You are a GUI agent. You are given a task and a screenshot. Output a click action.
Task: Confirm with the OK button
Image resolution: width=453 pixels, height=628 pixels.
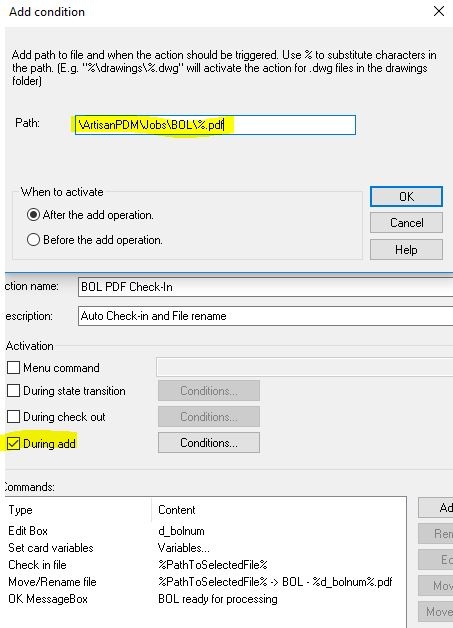click(x=406, y=197)
